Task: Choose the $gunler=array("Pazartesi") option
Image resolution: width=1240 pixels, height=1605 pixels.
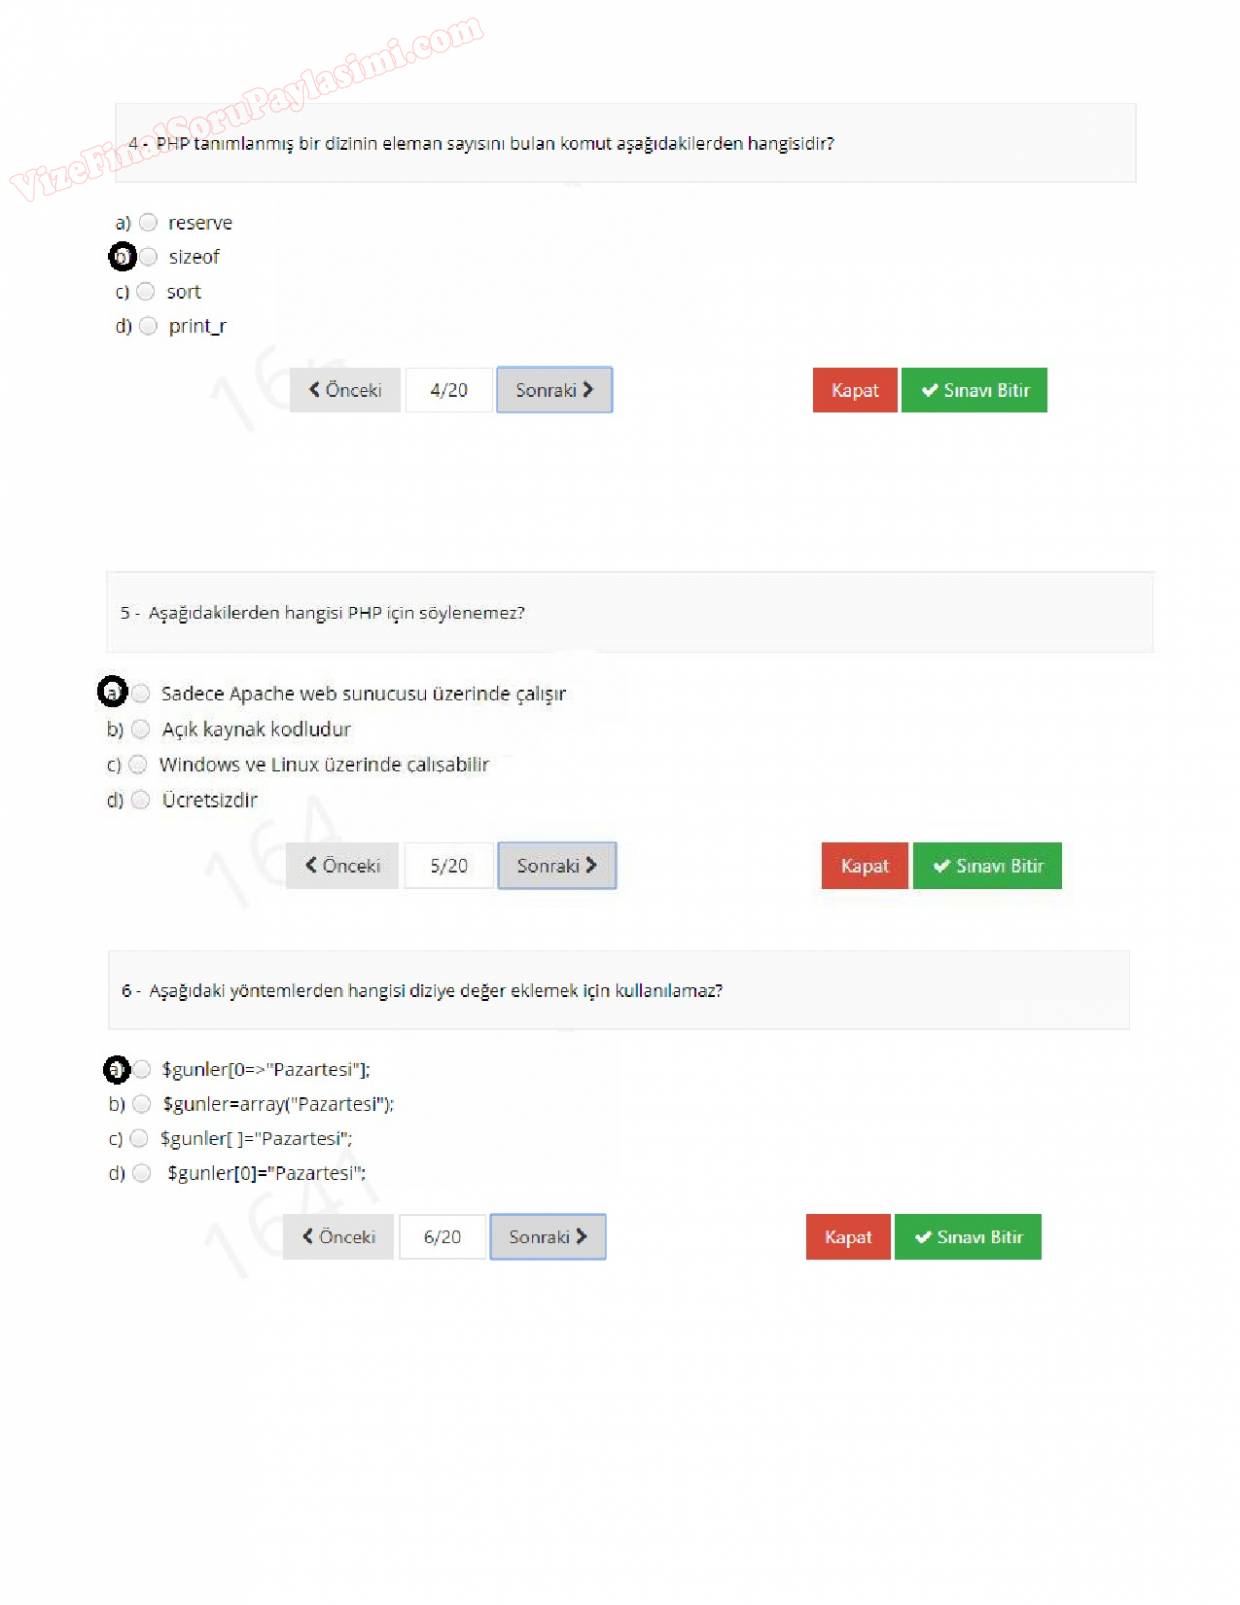Action: 142,1104
